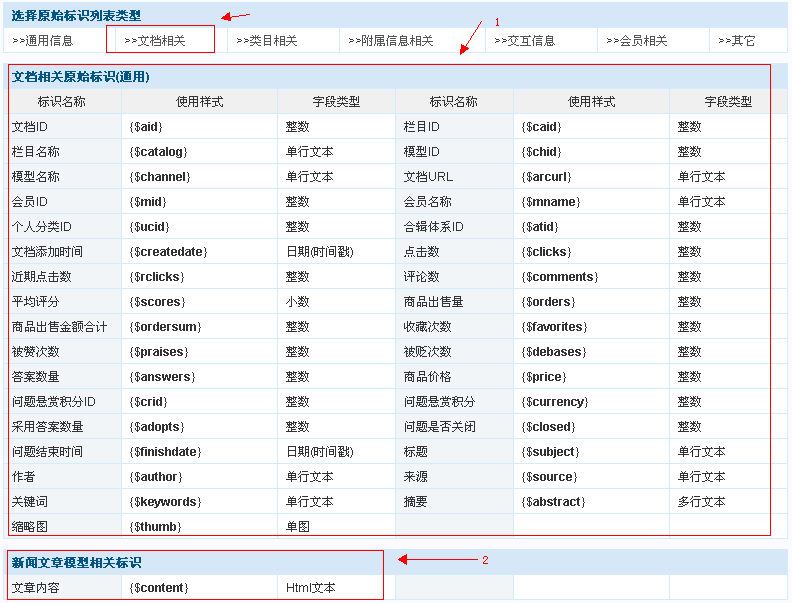Select the {$scores} identifier
The width and height of the screenshot is (792, 603).
click(158, 302)
